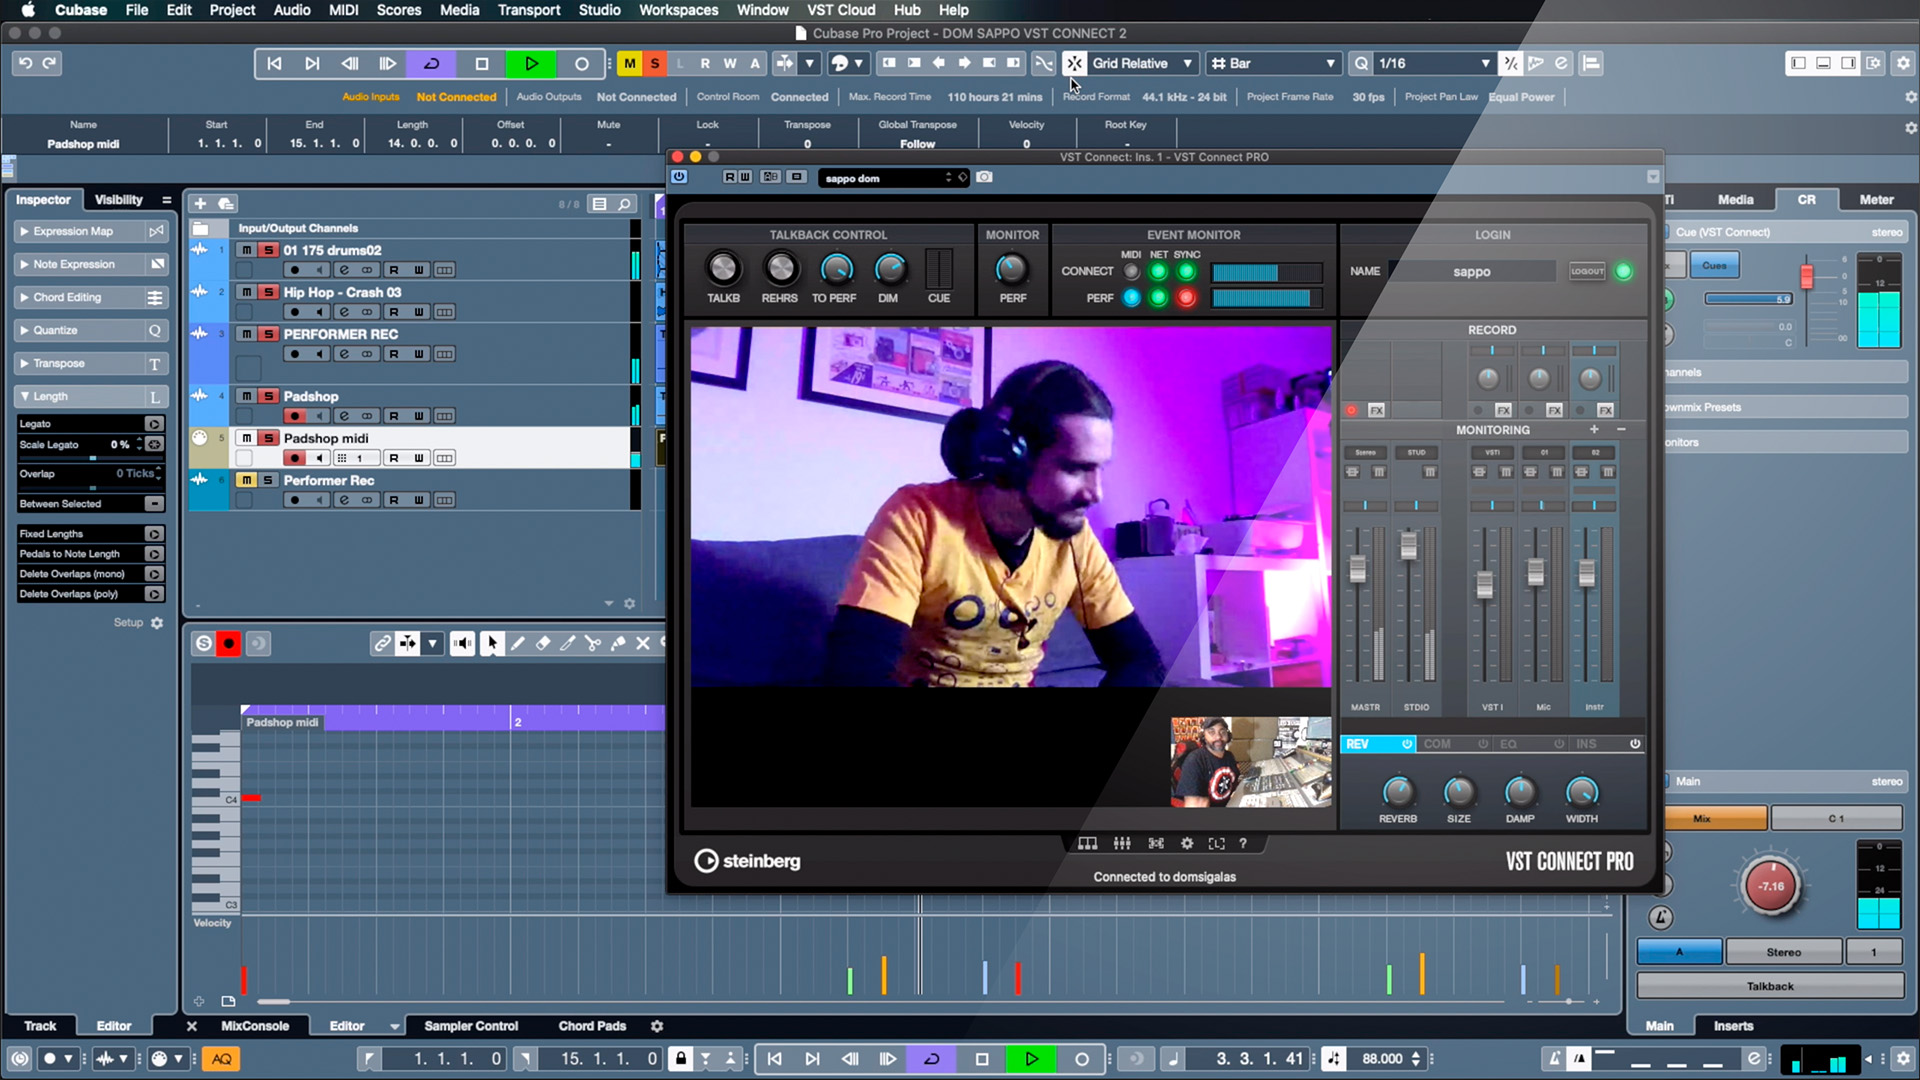
Task: Solo the Hip Hop - Crash 03 track
Action: tap(268, 292)
